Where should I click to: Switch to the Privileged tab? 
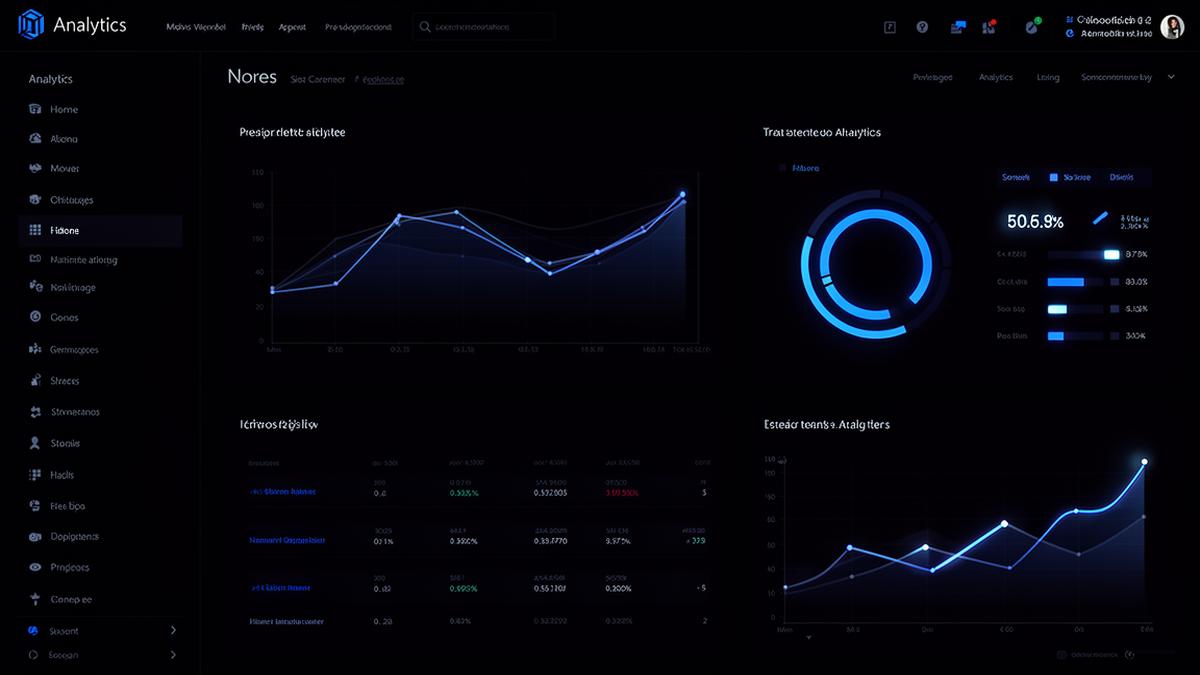tap(933, 76)
